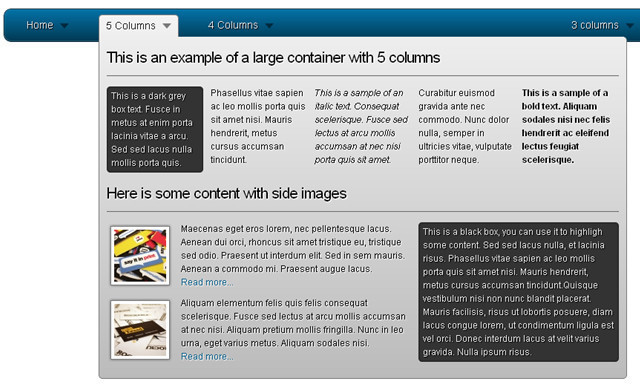Click the 'Curabitur euismod' column text
This screenshot has width=640, height=386.
coord(465,126)
